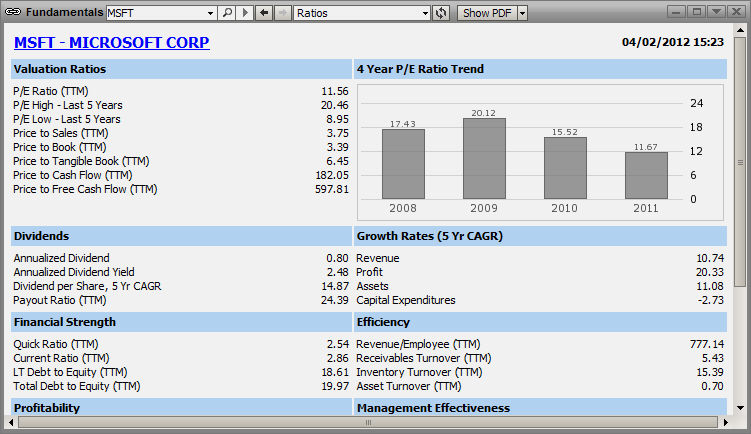
Task: Click the Dividend per Share, 5 Yr CAGR label
Action: pyautogui.click(x=87, y=286)
